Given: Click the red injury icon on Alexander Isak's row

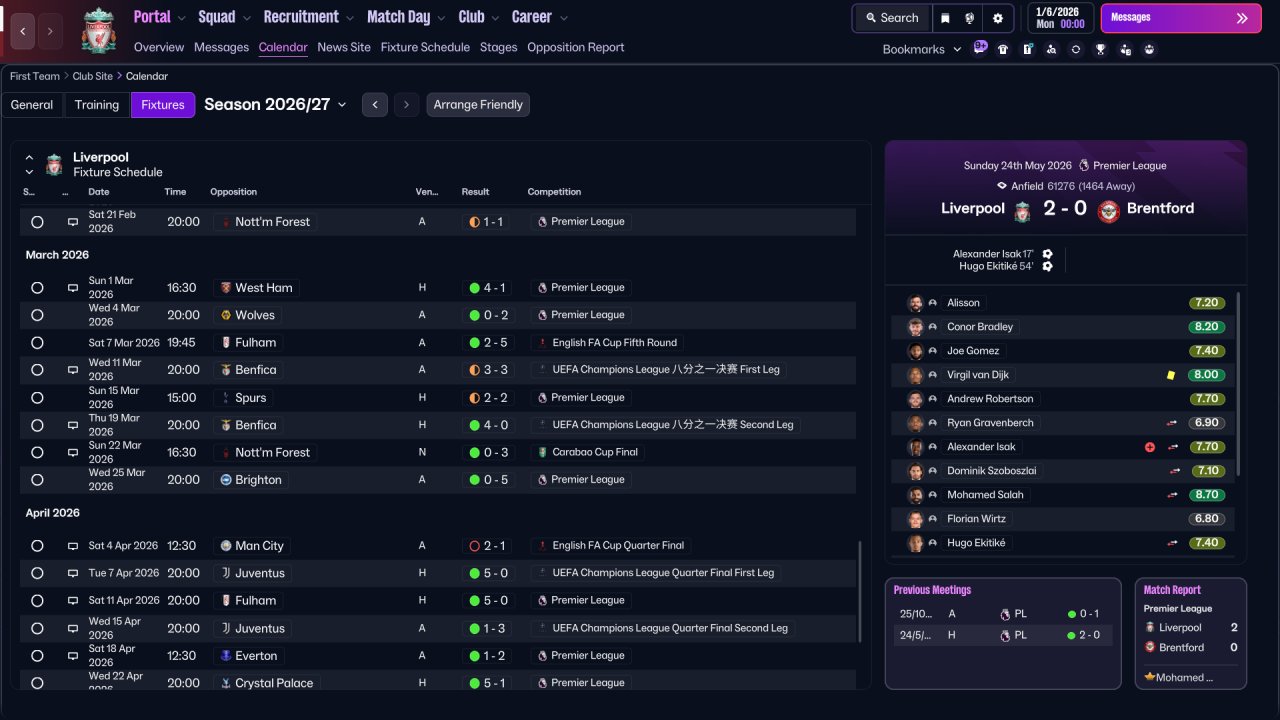Looking at the screenshot, I should click(1150, 447).
